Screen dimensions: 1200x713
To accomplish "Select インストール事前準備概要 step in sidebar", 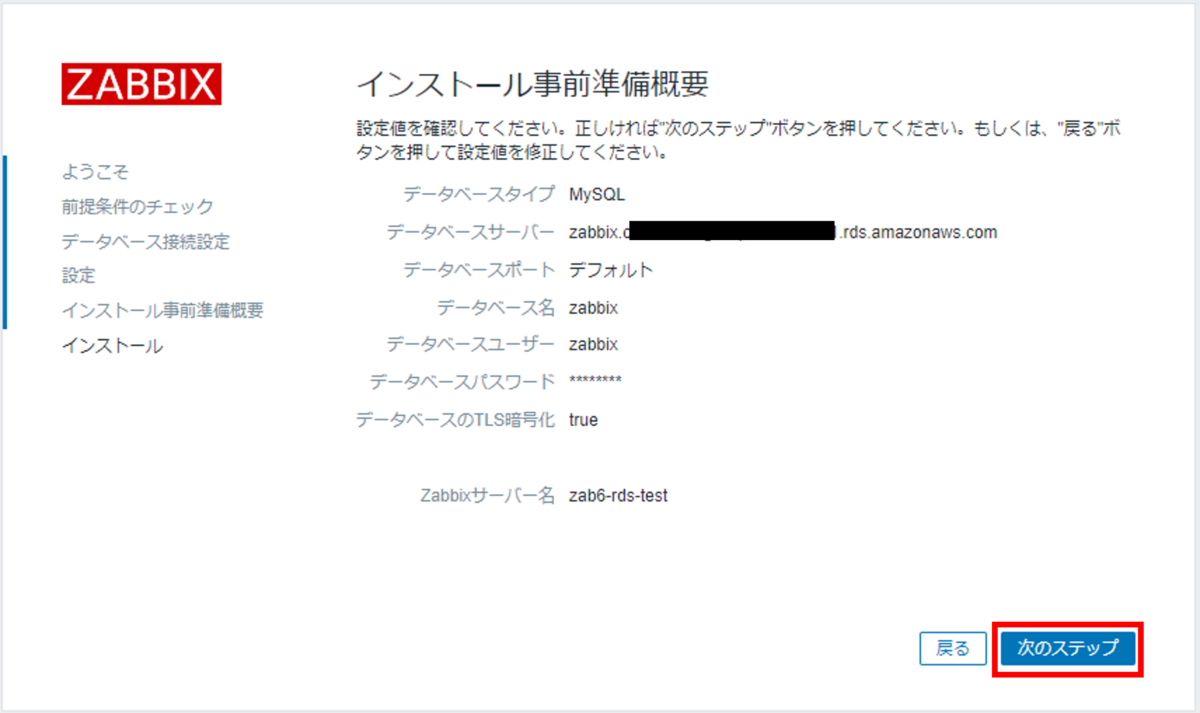I will pyautogui.click(x=162, y=310).
